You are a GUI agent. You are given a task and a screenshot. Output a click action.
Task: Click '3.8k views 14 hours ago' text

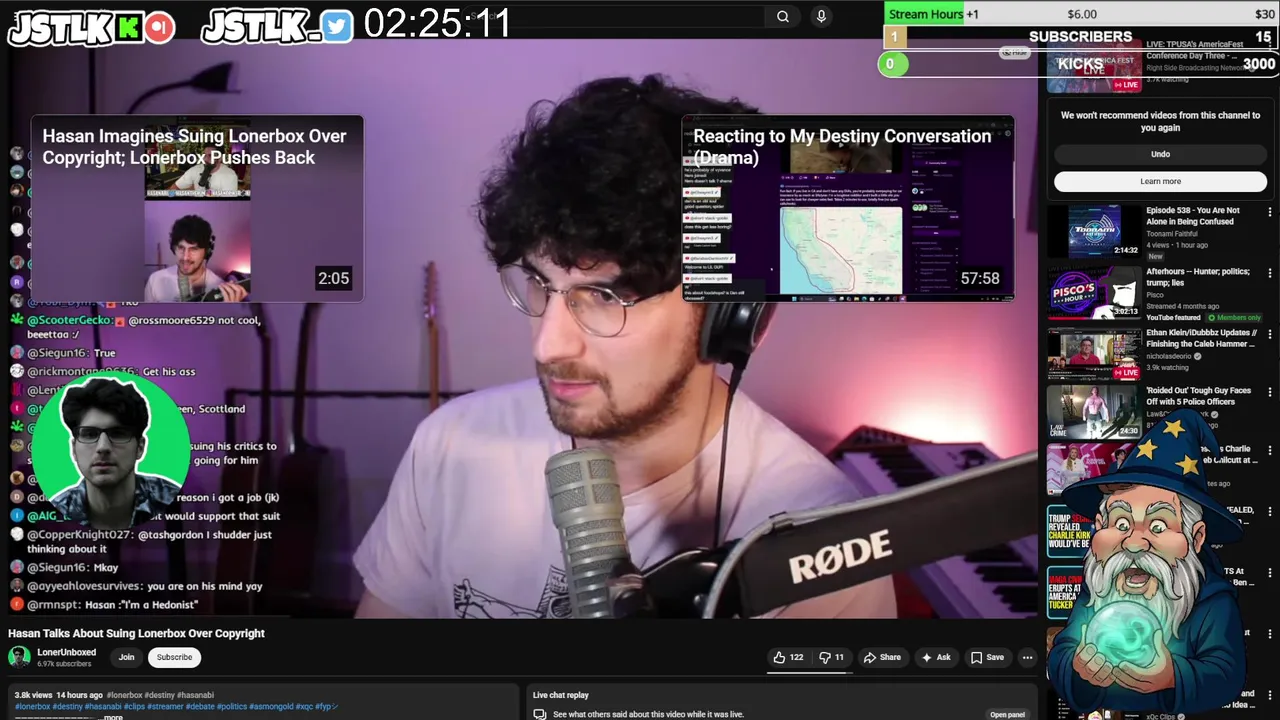58,695
